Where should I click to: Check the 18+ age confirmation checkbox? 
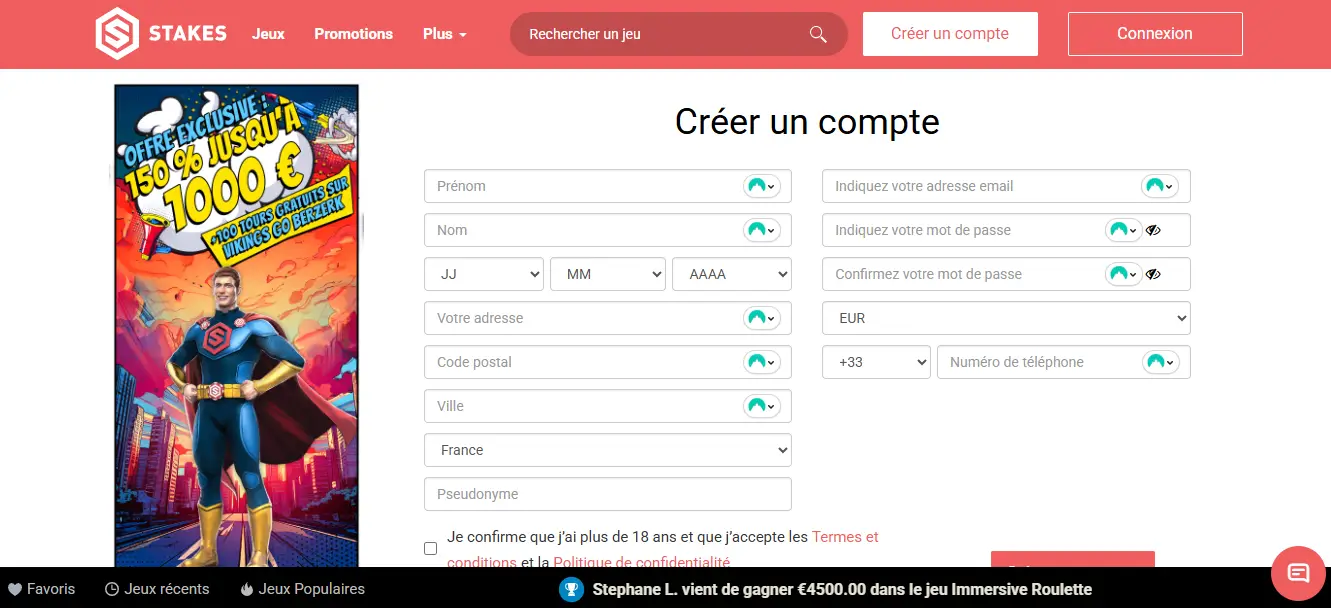coord(431,548)
